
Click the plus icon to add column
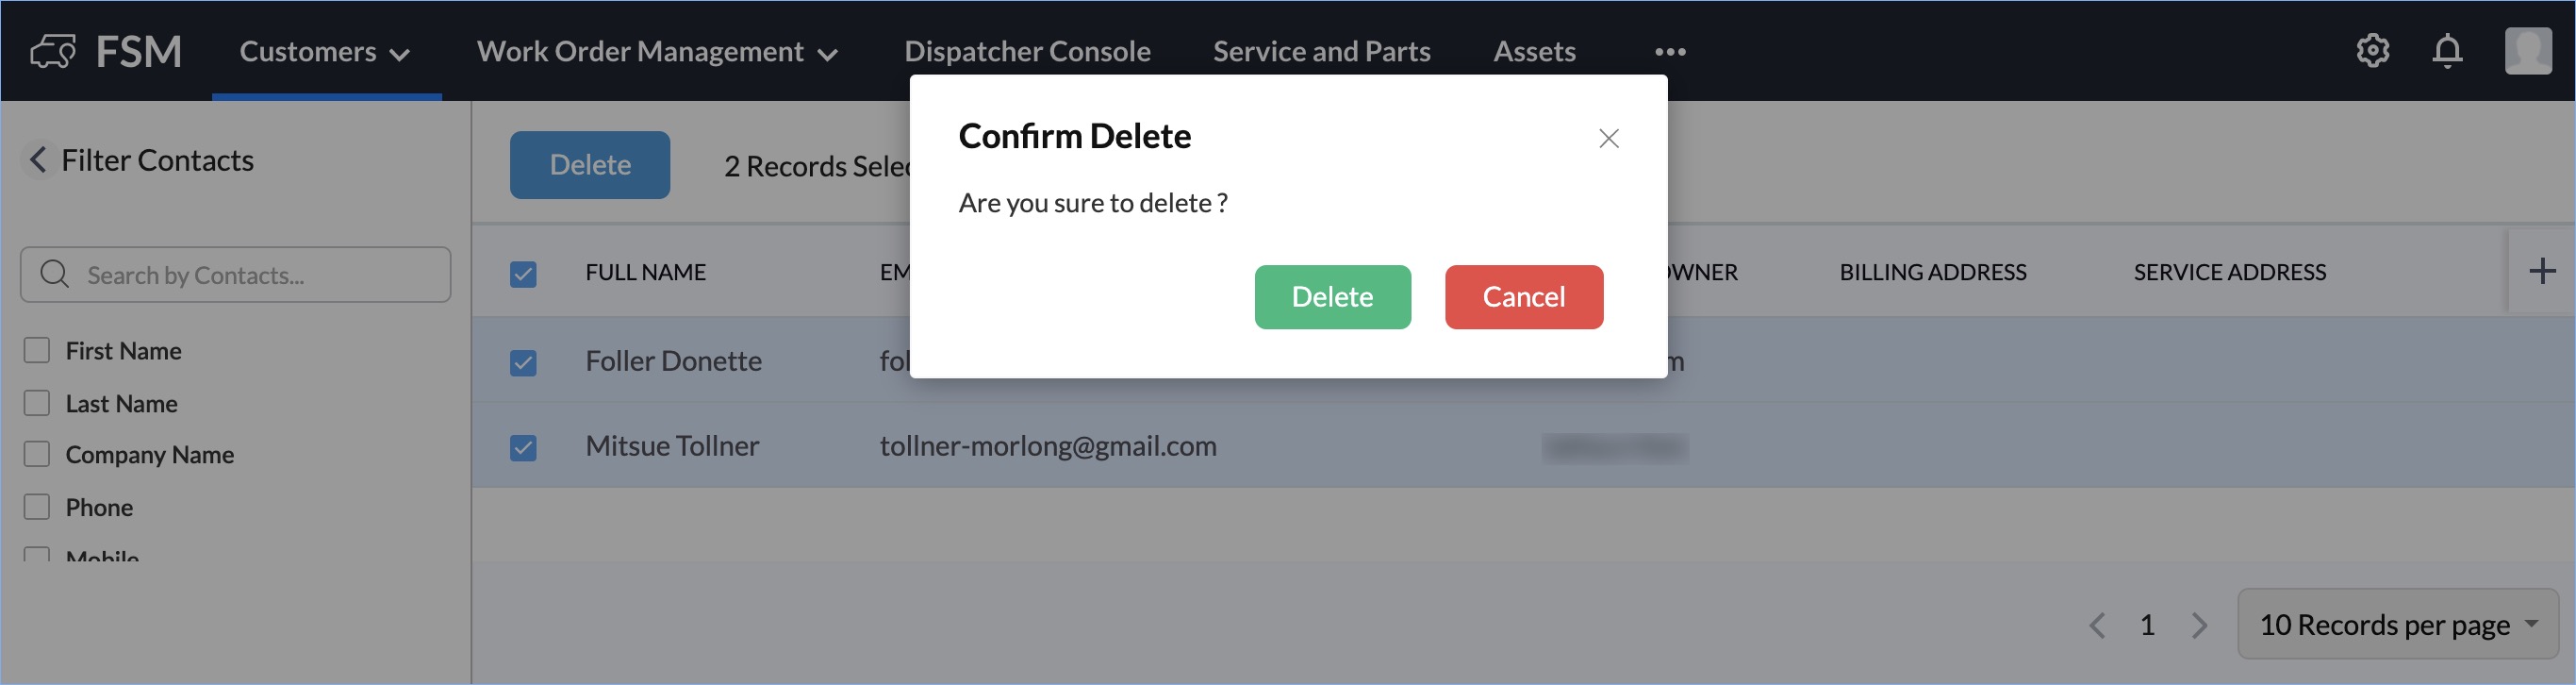[x=2541, y=271]
